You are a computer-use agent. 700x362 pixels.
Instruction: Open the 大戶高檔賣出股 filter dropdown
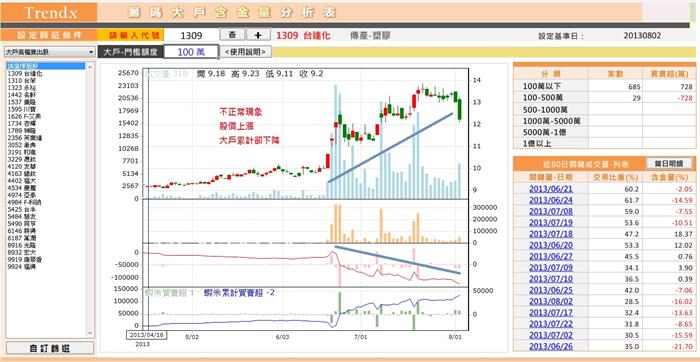pyautogui.click(x=49, y=52)
